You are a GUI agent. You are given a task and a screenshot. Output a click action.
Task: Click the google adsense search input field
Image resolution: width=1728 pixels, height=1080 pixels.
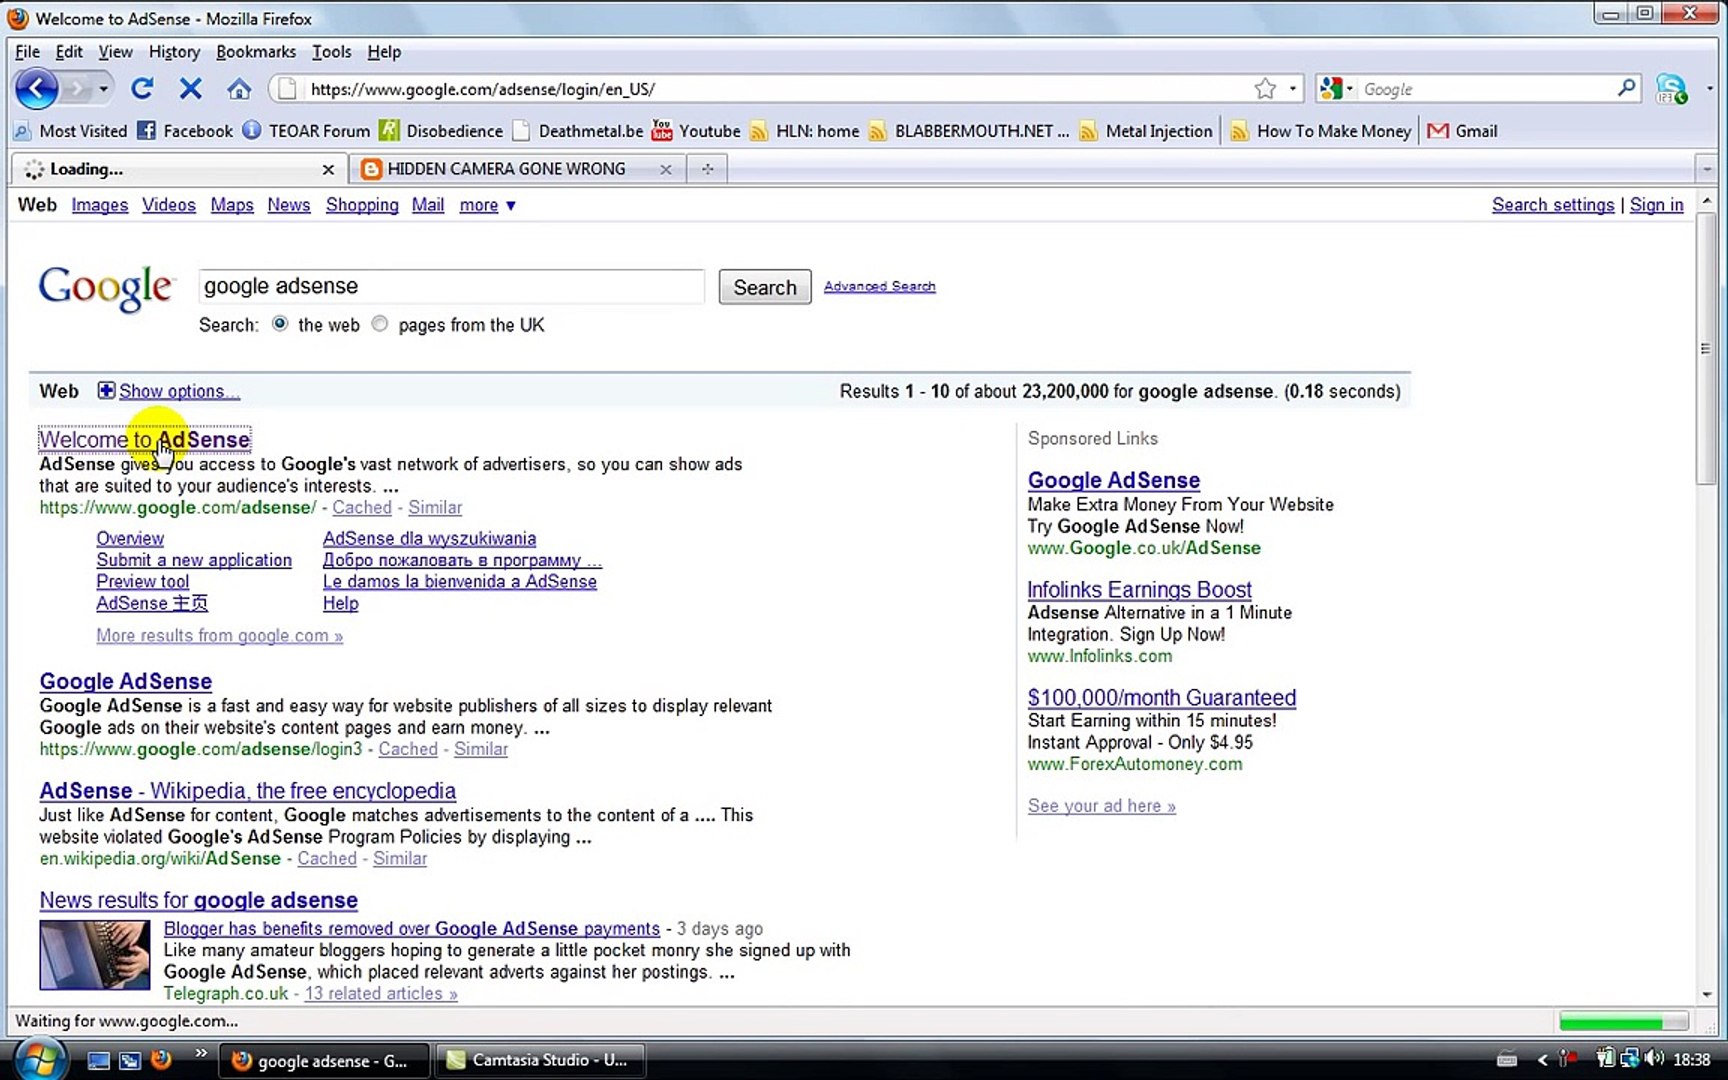(451, 286)
